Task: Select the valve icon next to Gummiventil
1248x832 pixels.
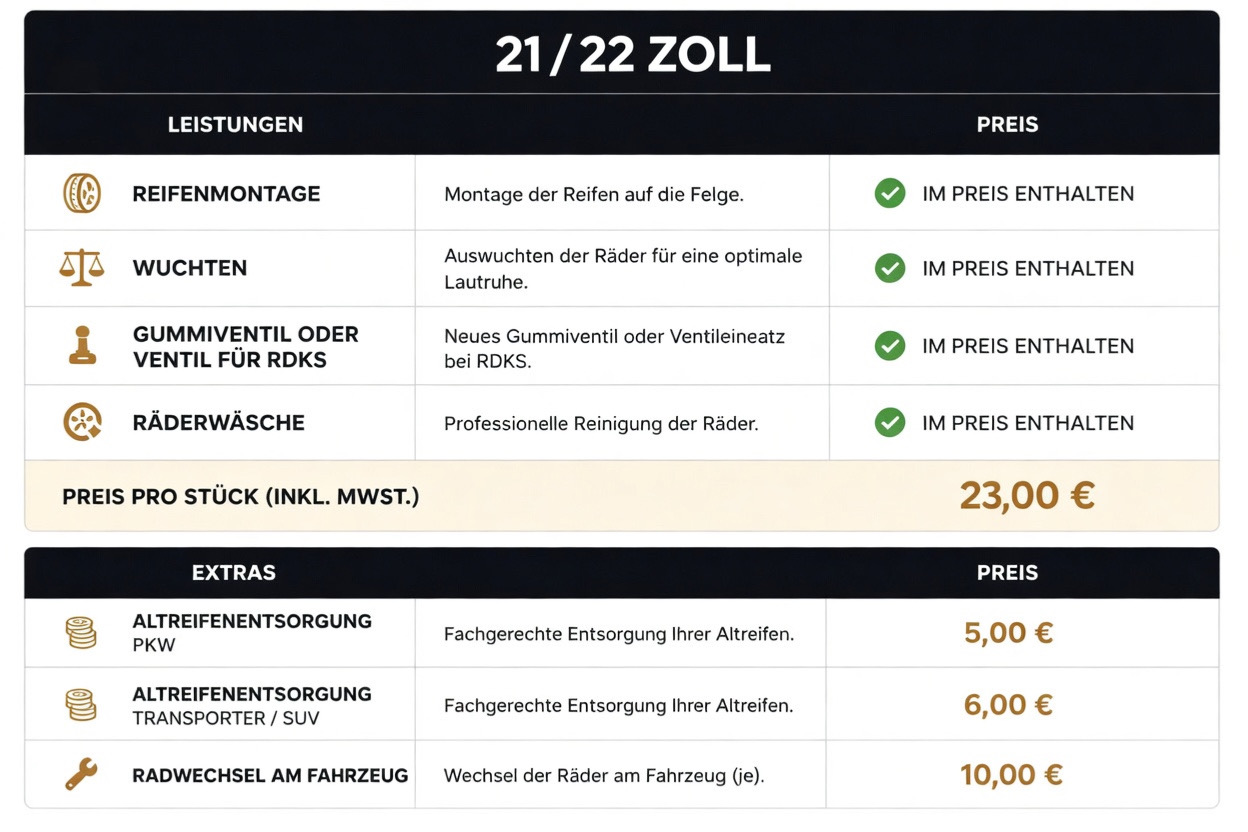Action: [x=82, y=345]
